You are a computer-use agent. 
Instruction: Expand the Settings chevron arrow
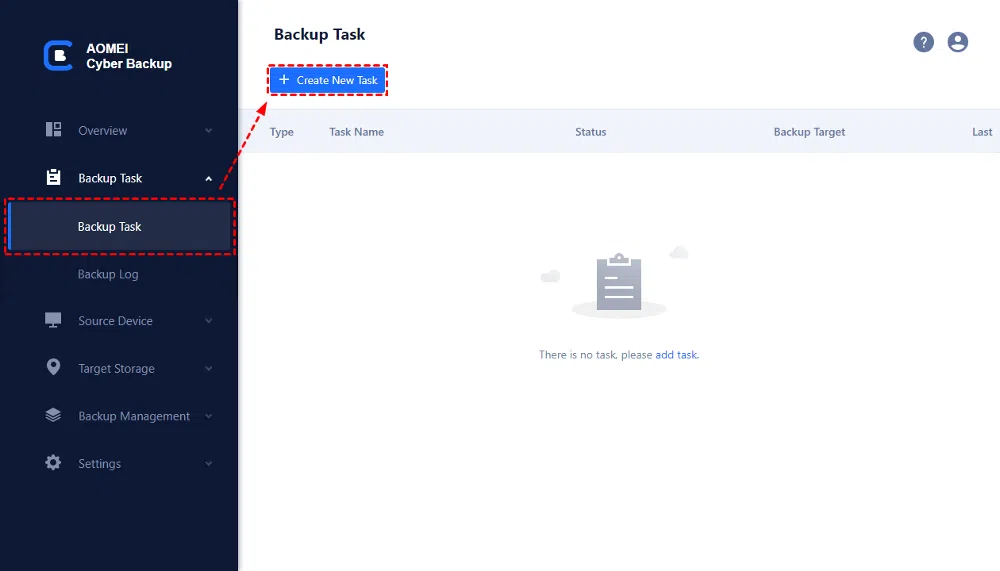pos(209,465)
